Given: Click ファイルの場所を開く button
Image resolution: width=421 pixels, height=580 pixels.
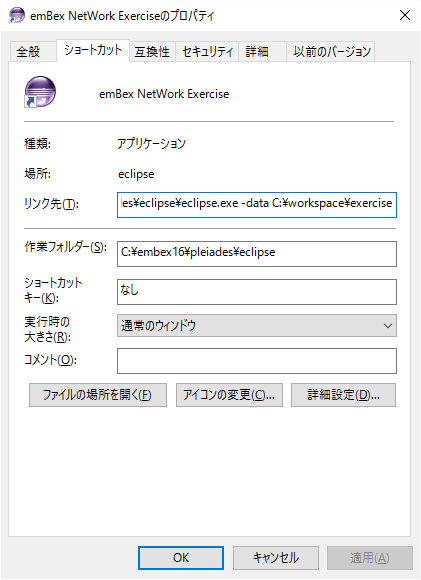Looking at the screenshot, I should tap(98, 395).
